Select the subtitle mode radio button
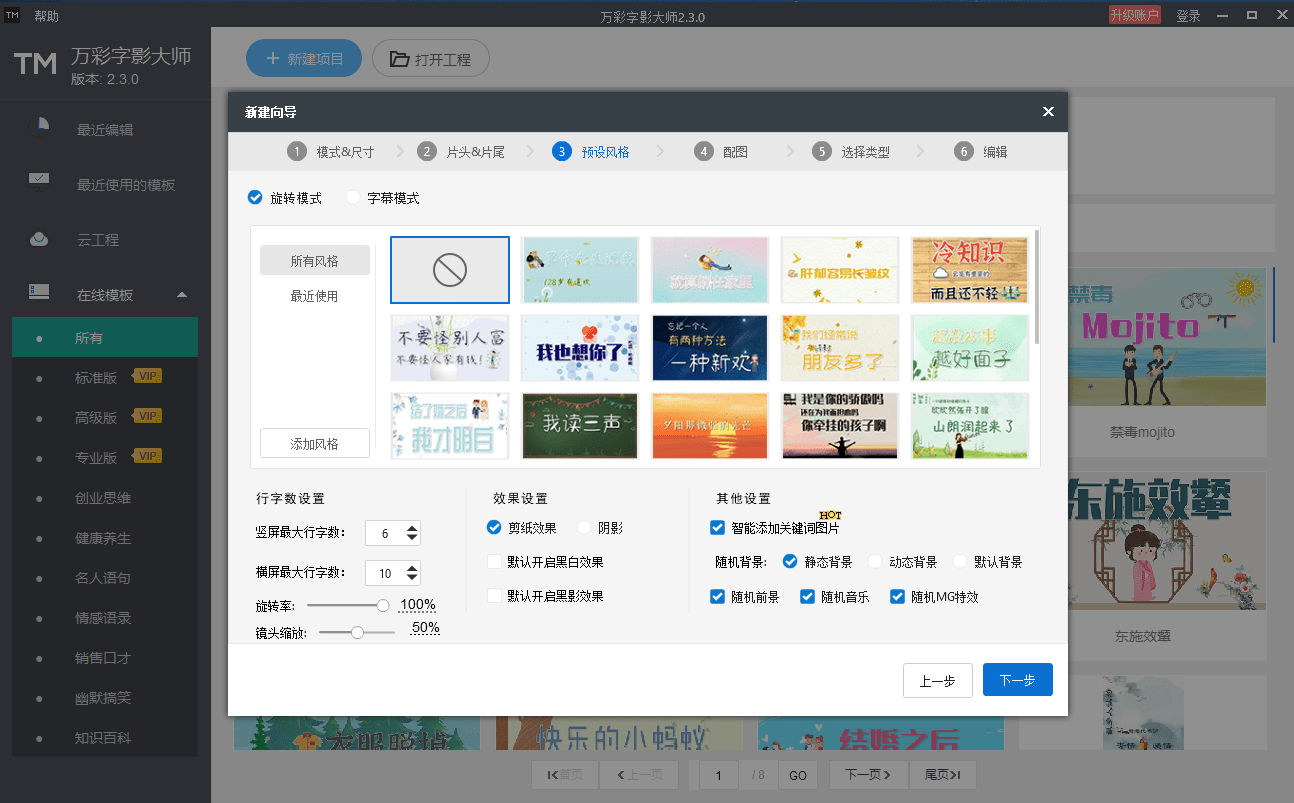1294x803 pixels. (353, 198)
